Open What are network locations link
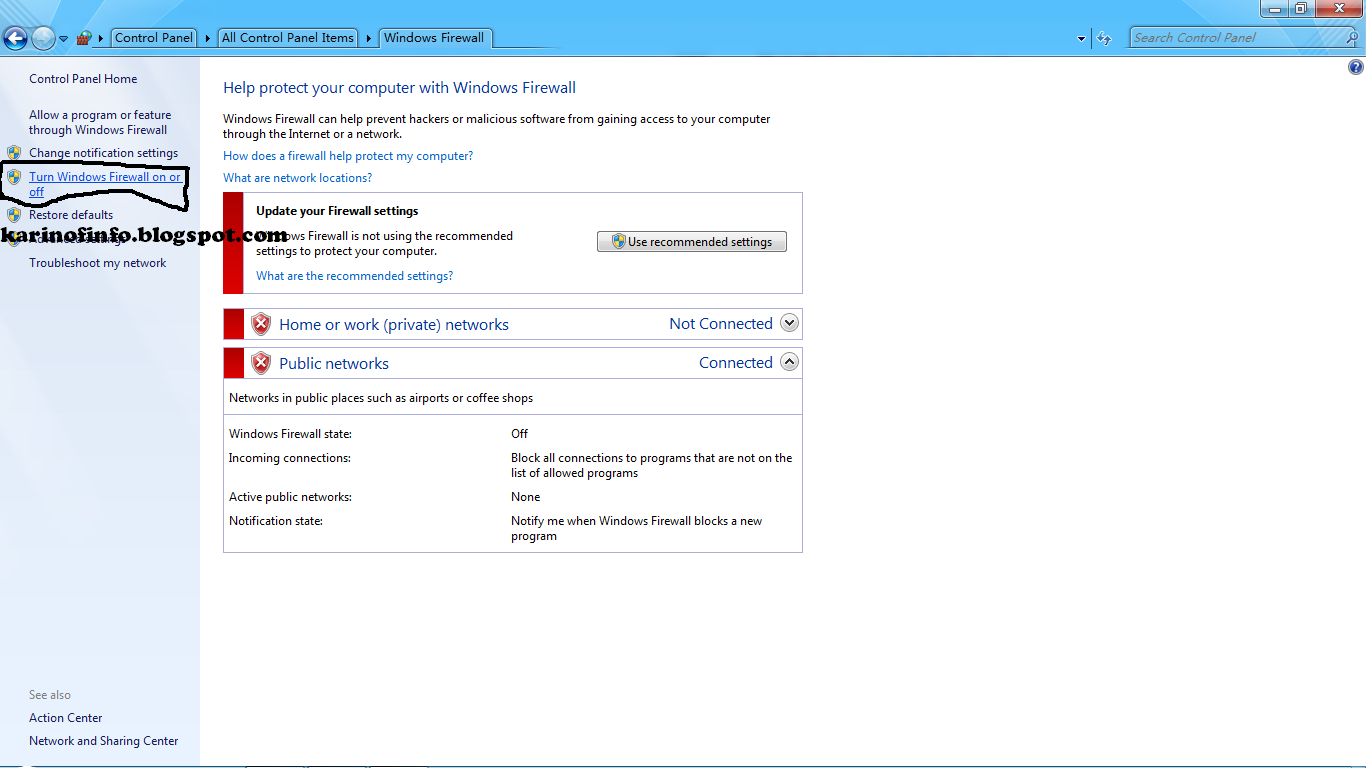The width and height of the screenshot is (1366, 768). pyautogui.click(x=297, y=178)
